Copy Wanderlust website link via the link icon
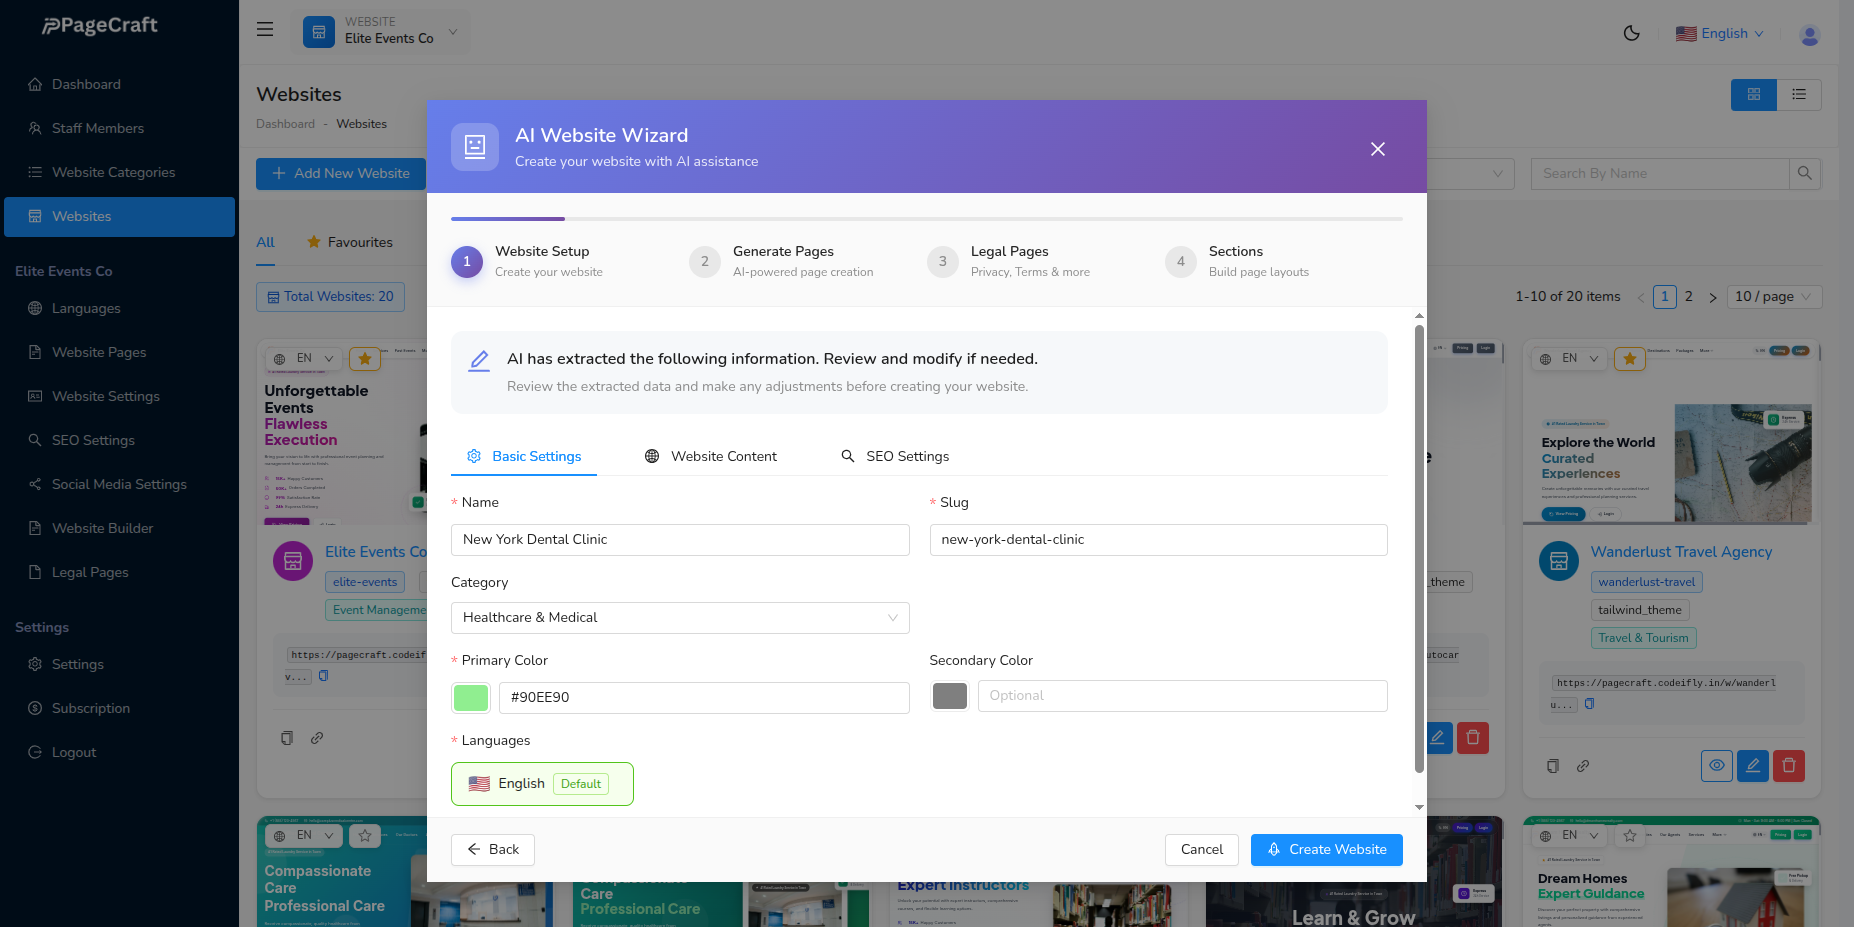 (1584, 766)
